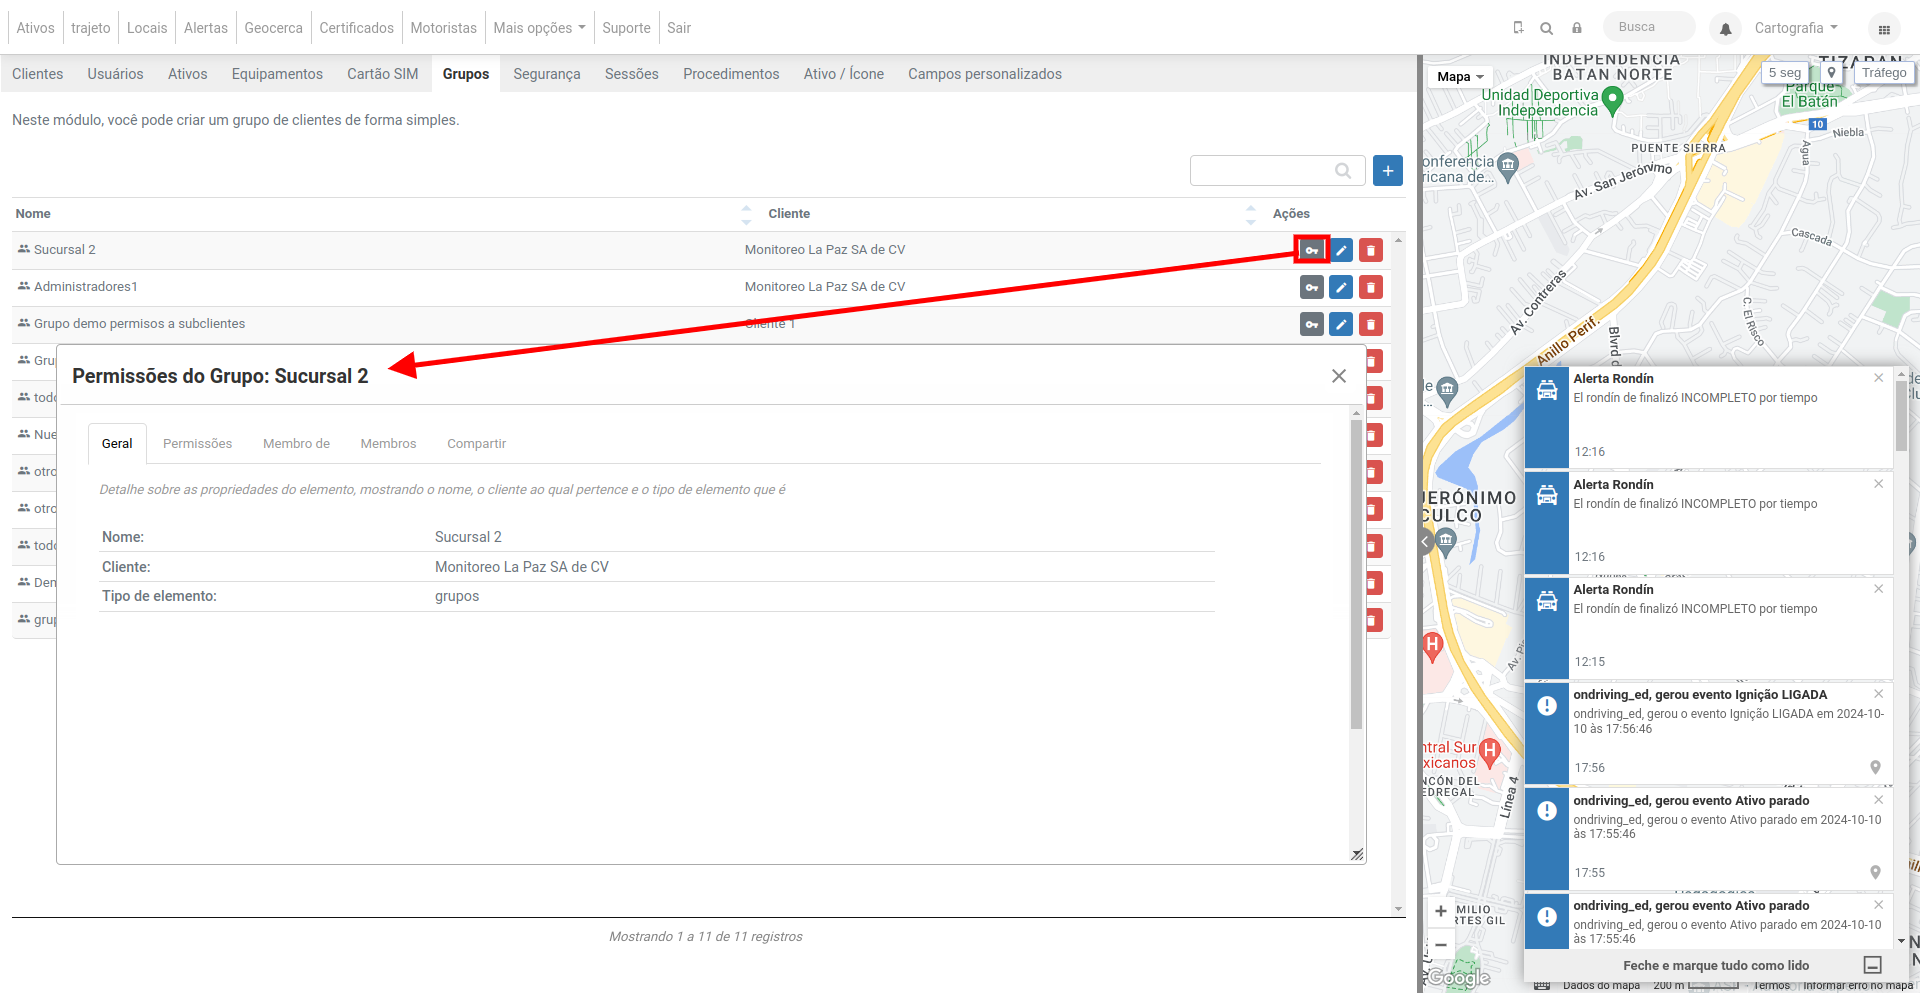Screen dimensions: 1920x993
Task: Toggle the Tráfego map layer
Action: [x=1884, y=73]
